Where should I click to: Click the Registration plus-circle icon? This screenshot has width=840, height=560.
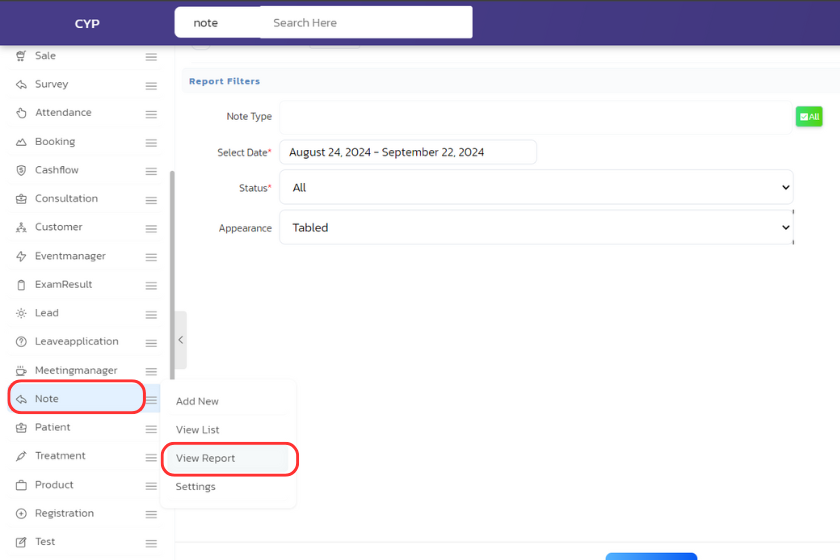(x=21, y=513)
